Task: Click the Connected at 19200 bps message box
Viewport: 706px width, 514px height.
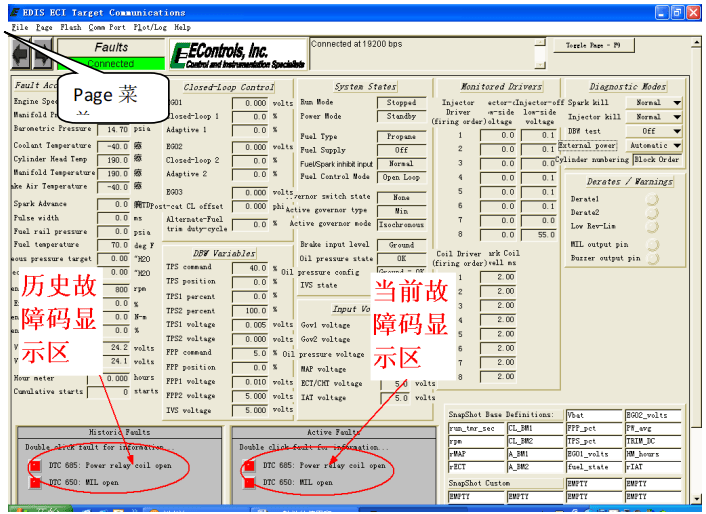Action: (x=422, y=54)
